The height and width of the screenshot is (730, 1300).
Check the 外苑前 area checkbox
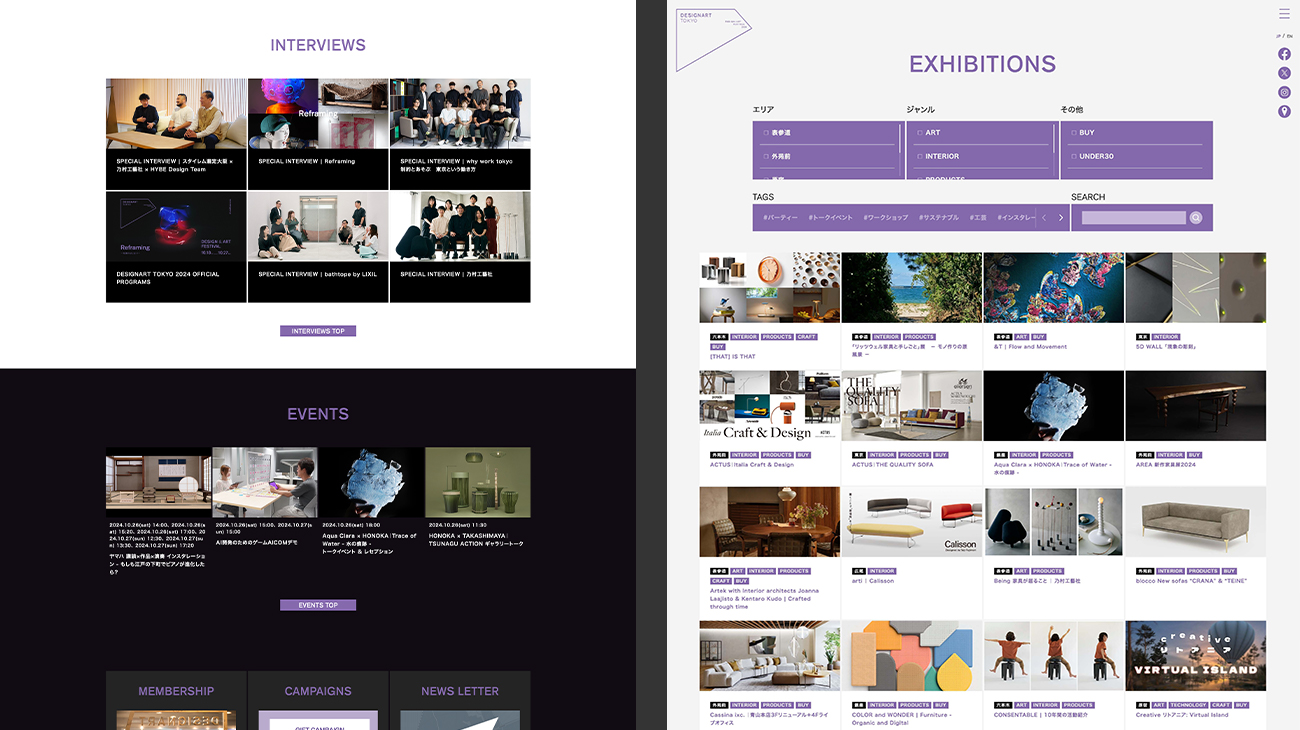tap(766, 157)
